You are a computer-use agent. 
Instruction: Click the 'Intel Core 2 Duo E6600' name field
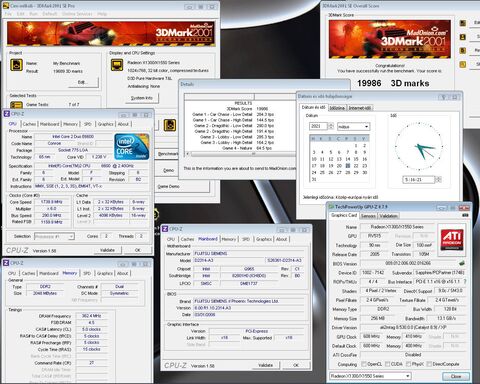tap(73, 137)
